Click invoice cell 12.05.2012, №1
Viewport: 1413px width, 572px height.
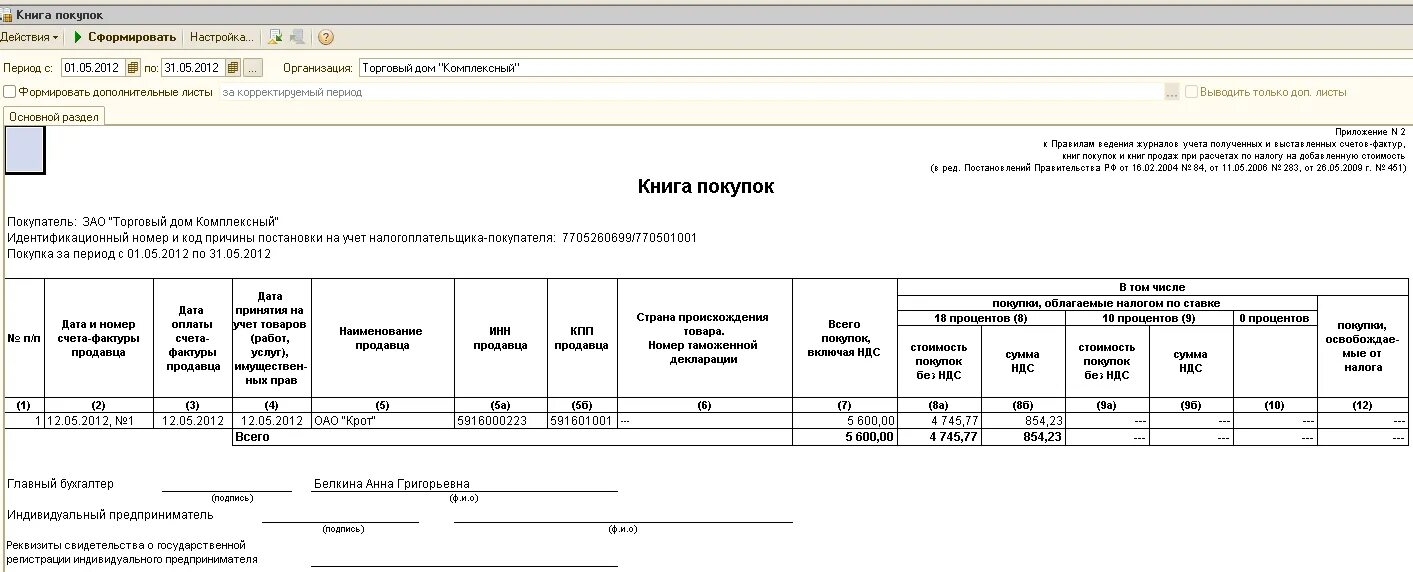99,421
